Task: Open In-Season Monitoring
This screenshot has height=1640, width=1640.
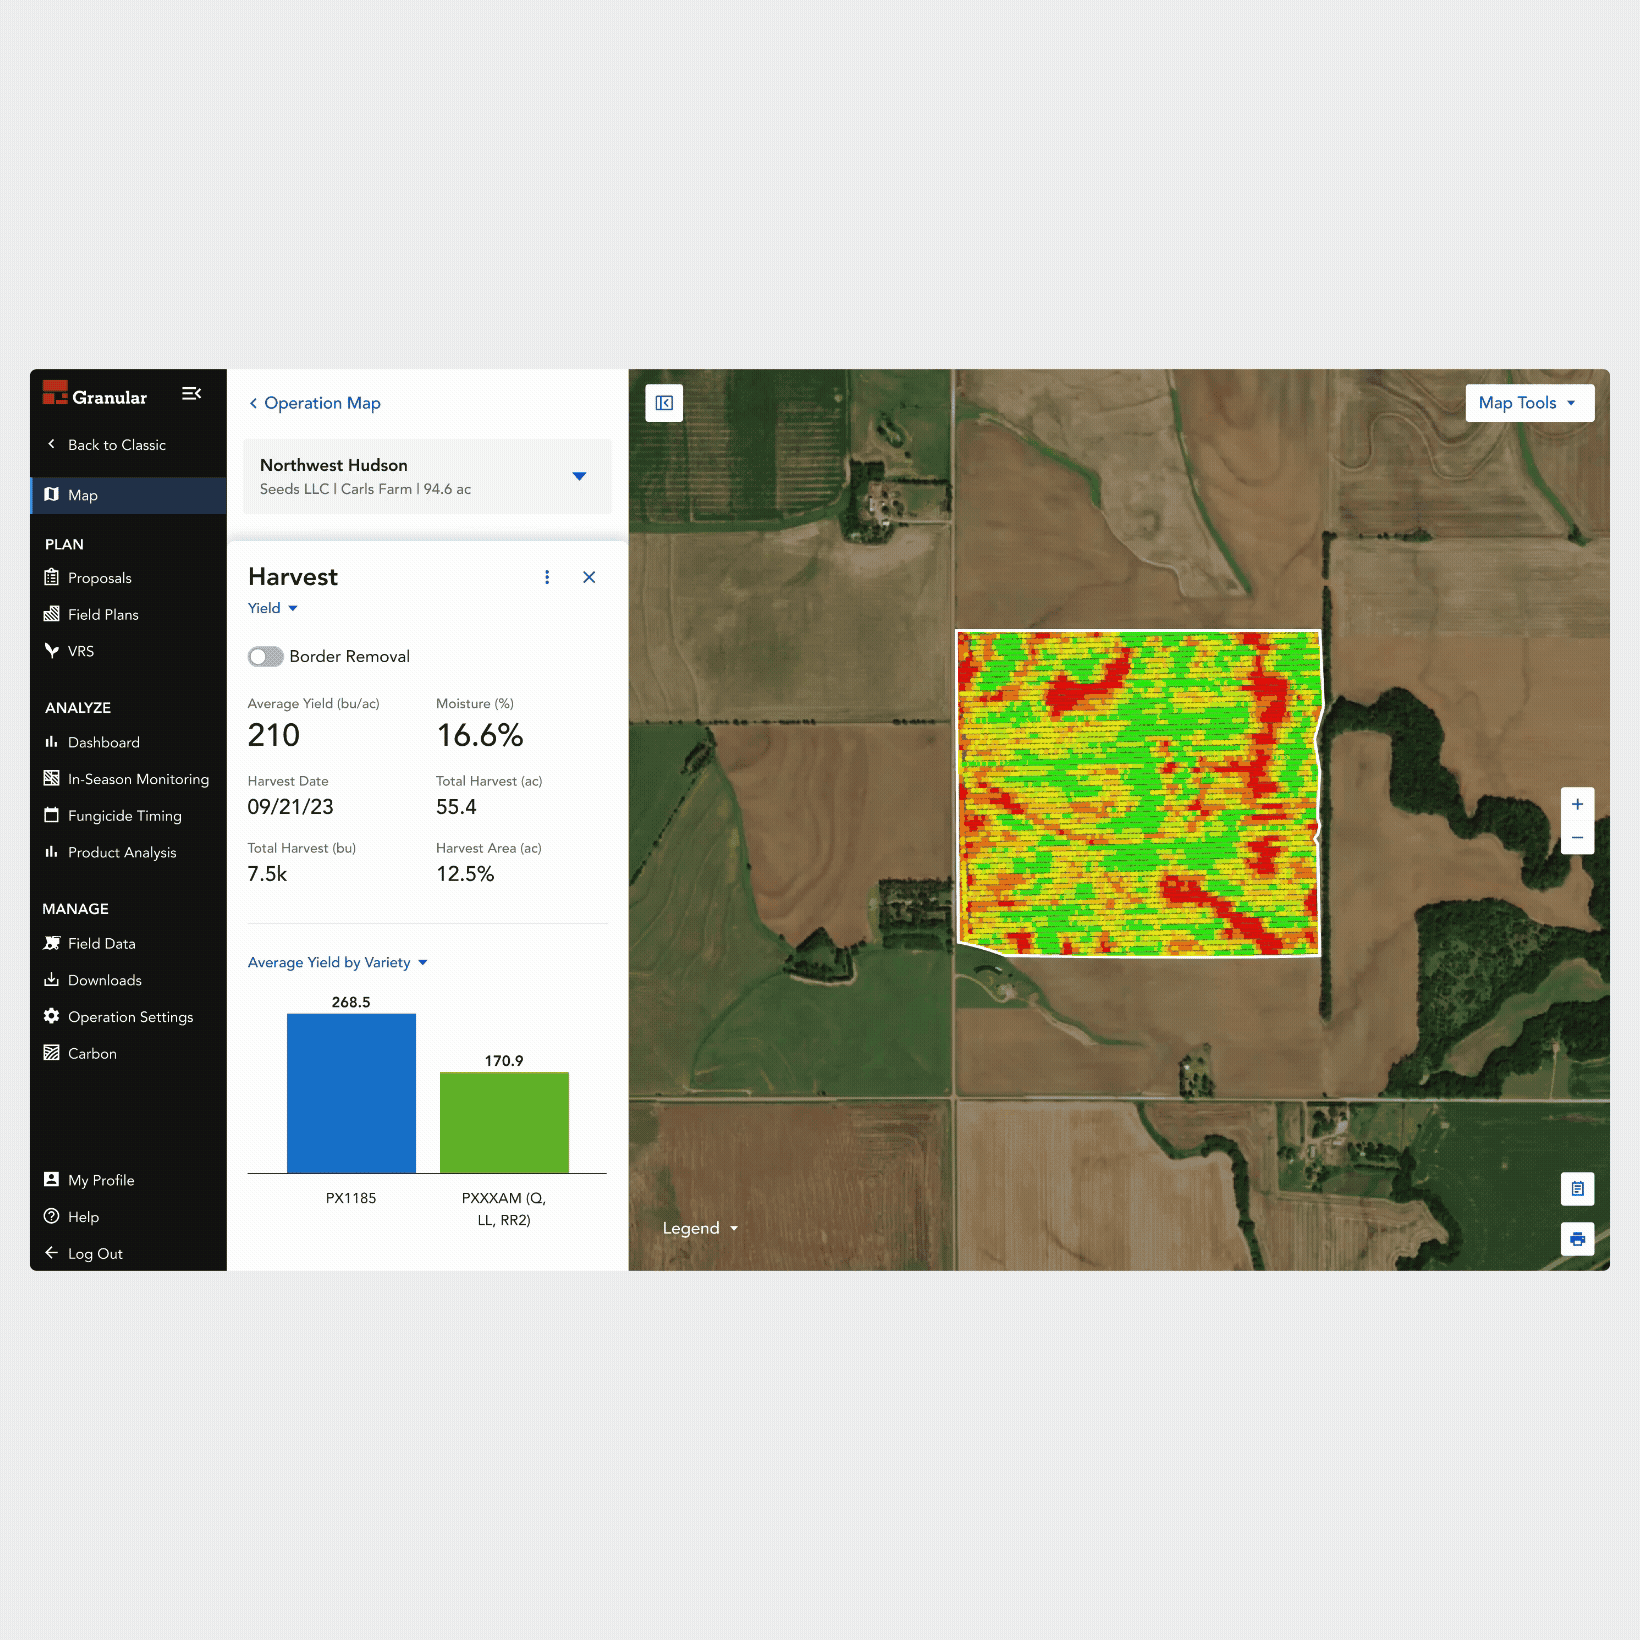Action: click(138, 779)
